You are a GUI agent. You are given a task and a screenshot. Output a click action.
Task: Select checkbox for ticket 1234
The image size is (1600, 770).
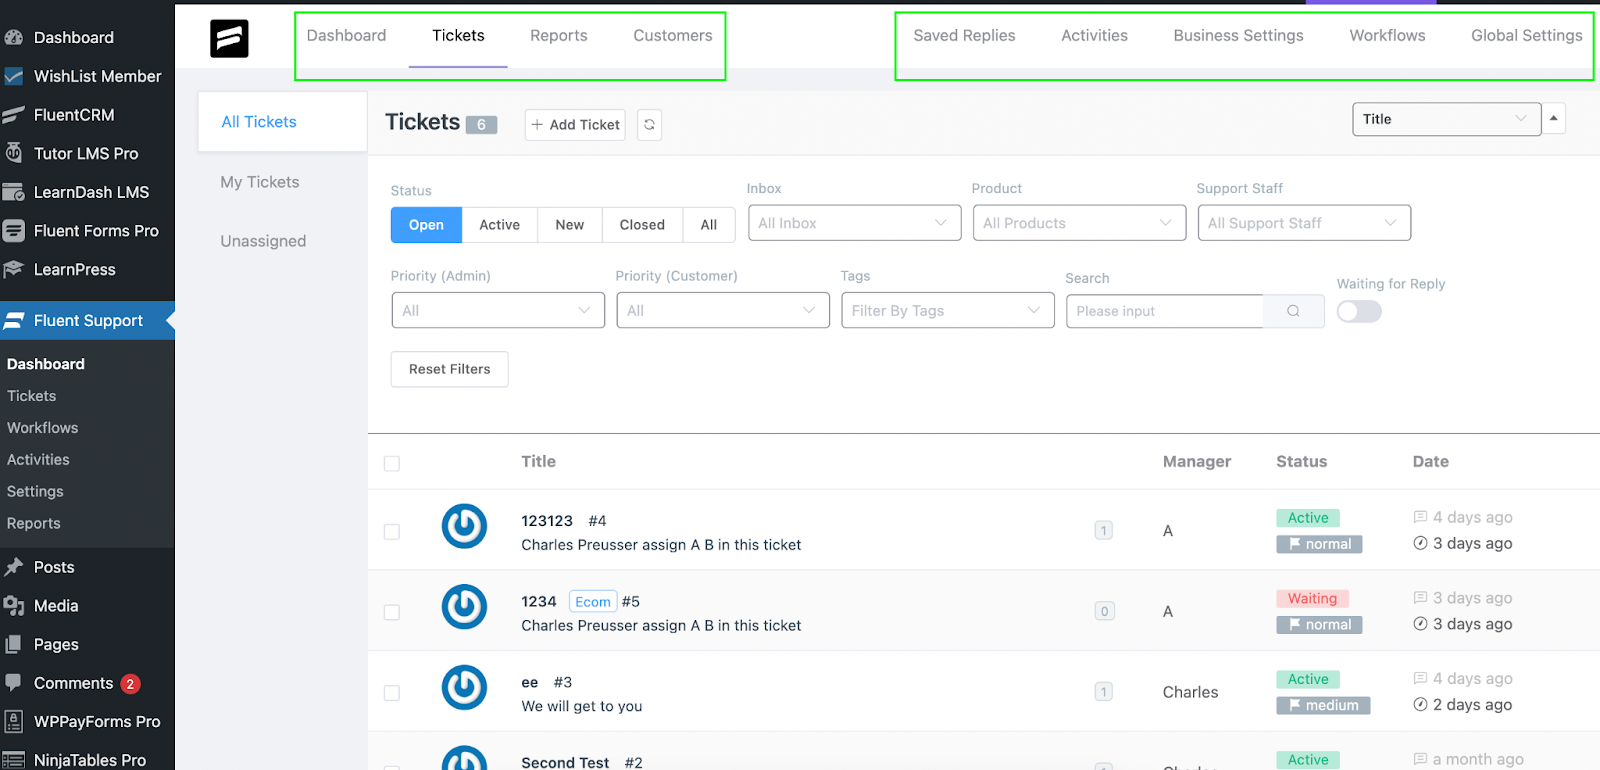coord(392,612)
